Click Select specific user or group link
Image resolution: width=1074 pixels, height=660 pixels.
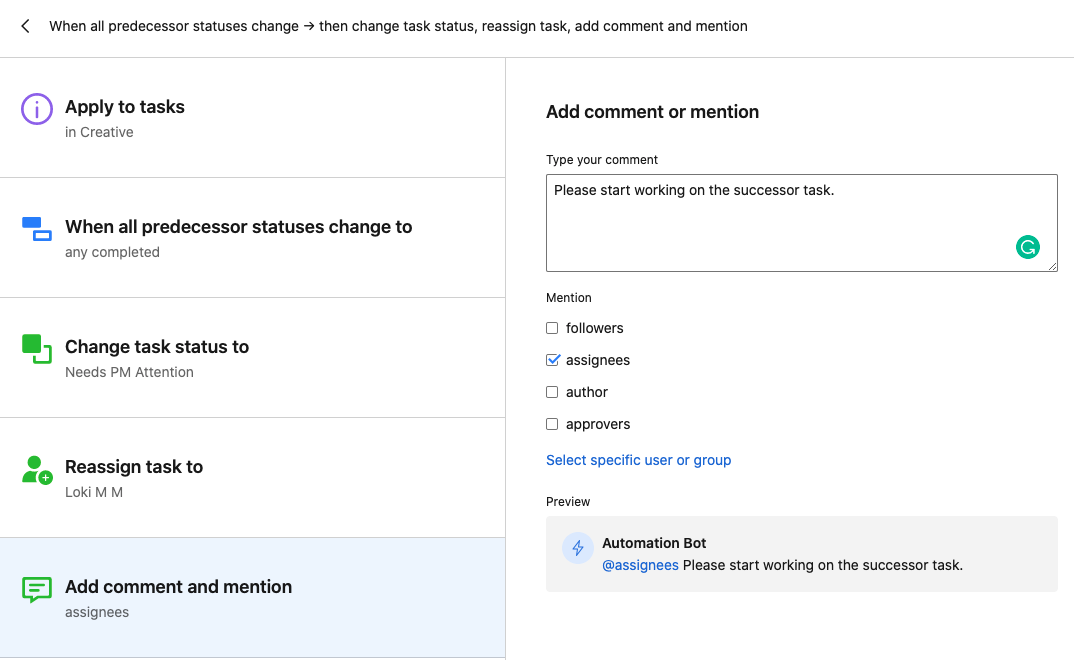(x=638, y=460)
